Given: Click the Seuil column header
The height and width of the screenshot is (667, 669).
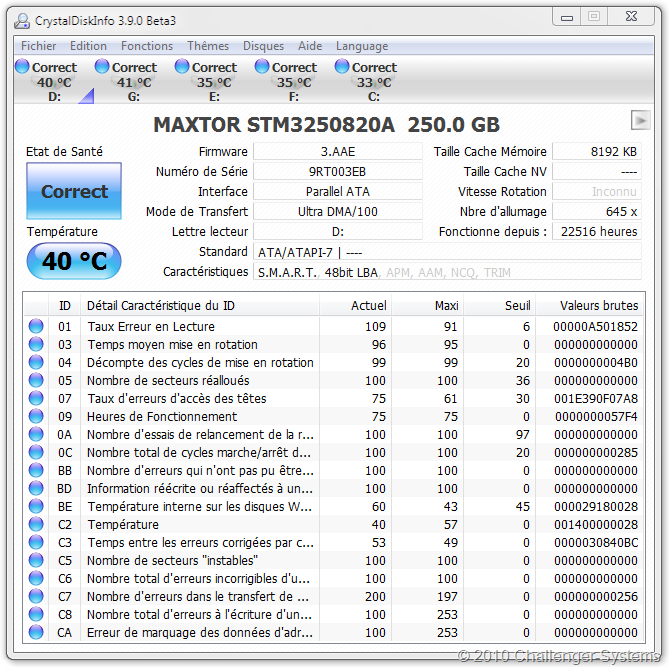Looking at the screenshot, I should point(499,306).
